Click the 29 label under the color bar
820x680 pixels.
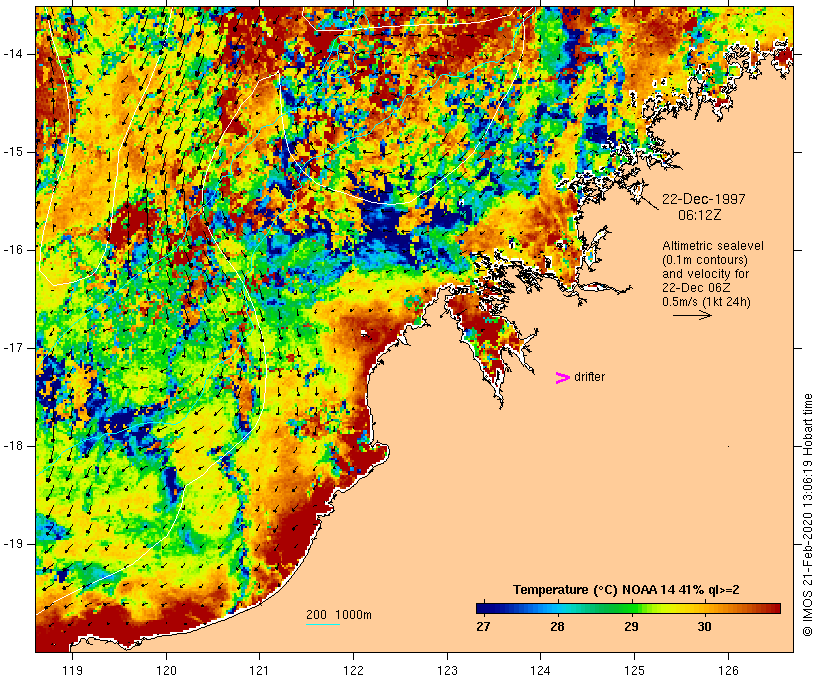(631, 627)
